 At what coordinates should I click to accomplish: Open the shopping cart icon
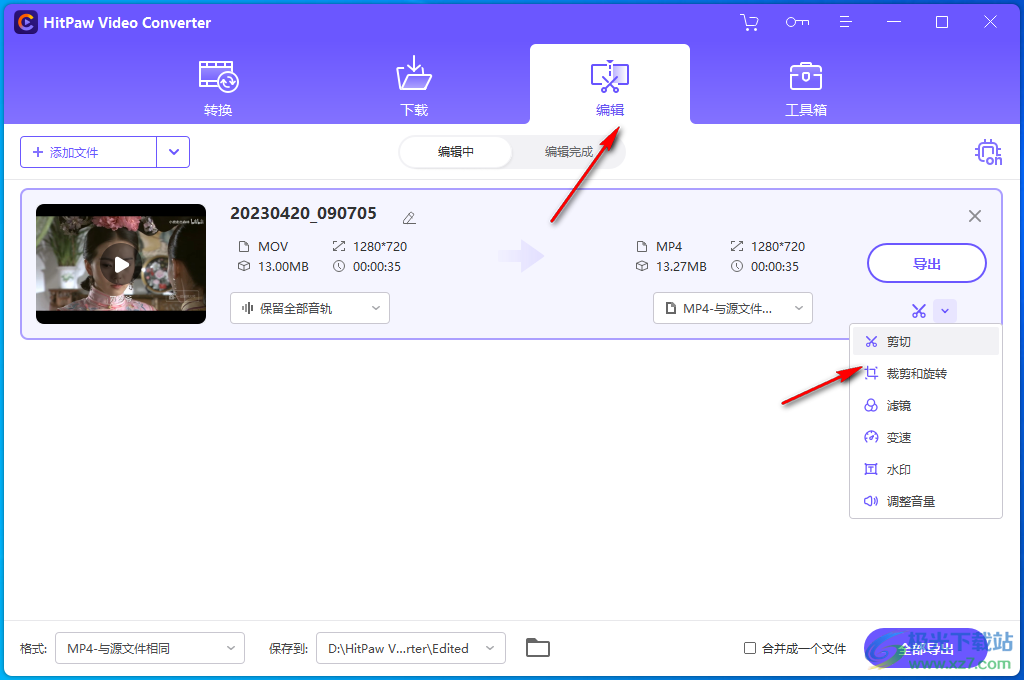click(749, 21)
